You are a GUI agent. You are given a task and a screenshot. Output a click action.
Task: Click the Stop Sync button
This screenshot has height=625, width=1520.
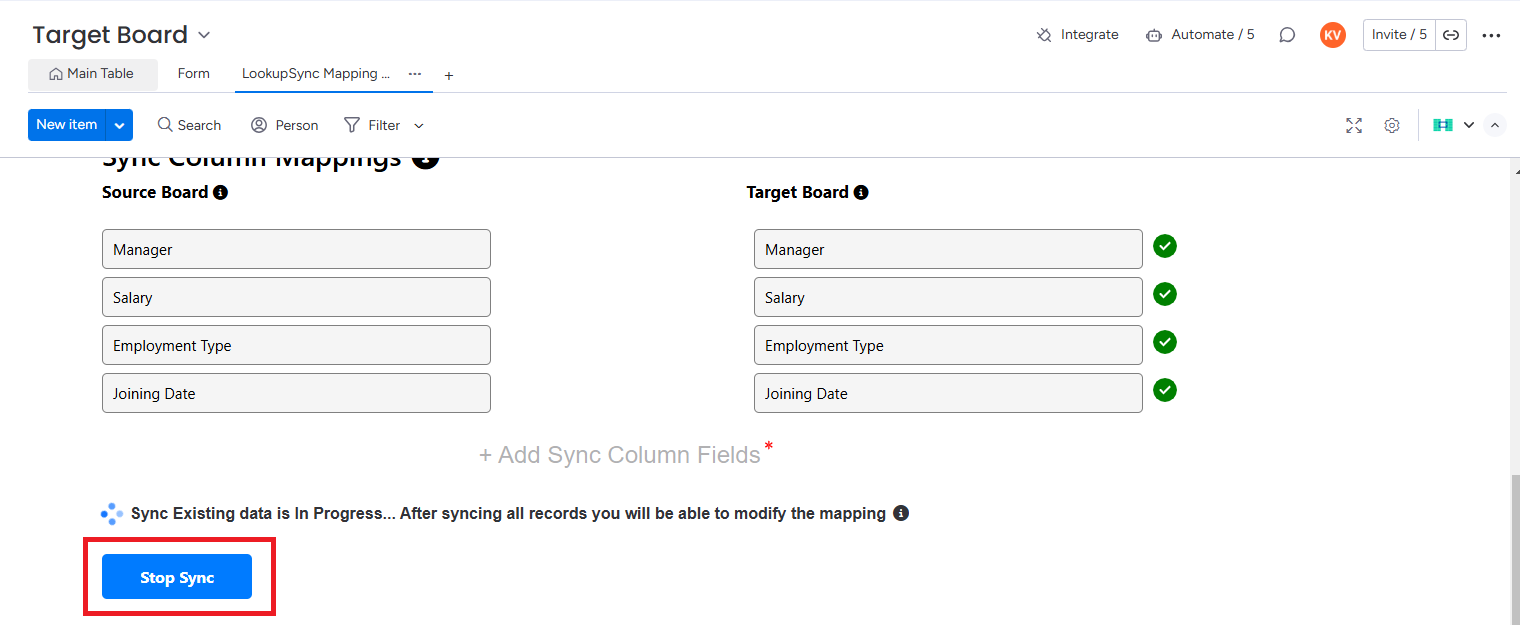(x=177, y=577)
